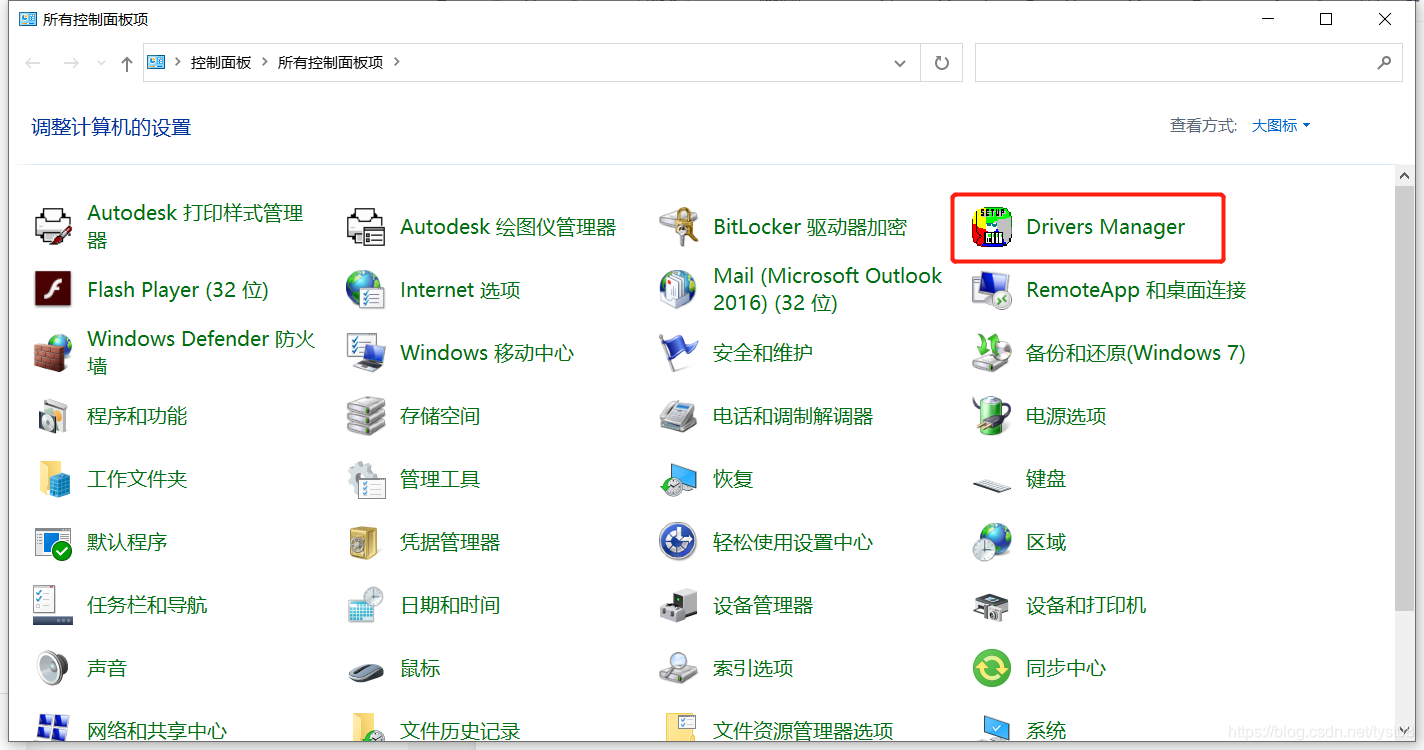The width and height of the screenshot is (1424, 750).
Task: Open the 文件历史记录 link
Action: 460,731
